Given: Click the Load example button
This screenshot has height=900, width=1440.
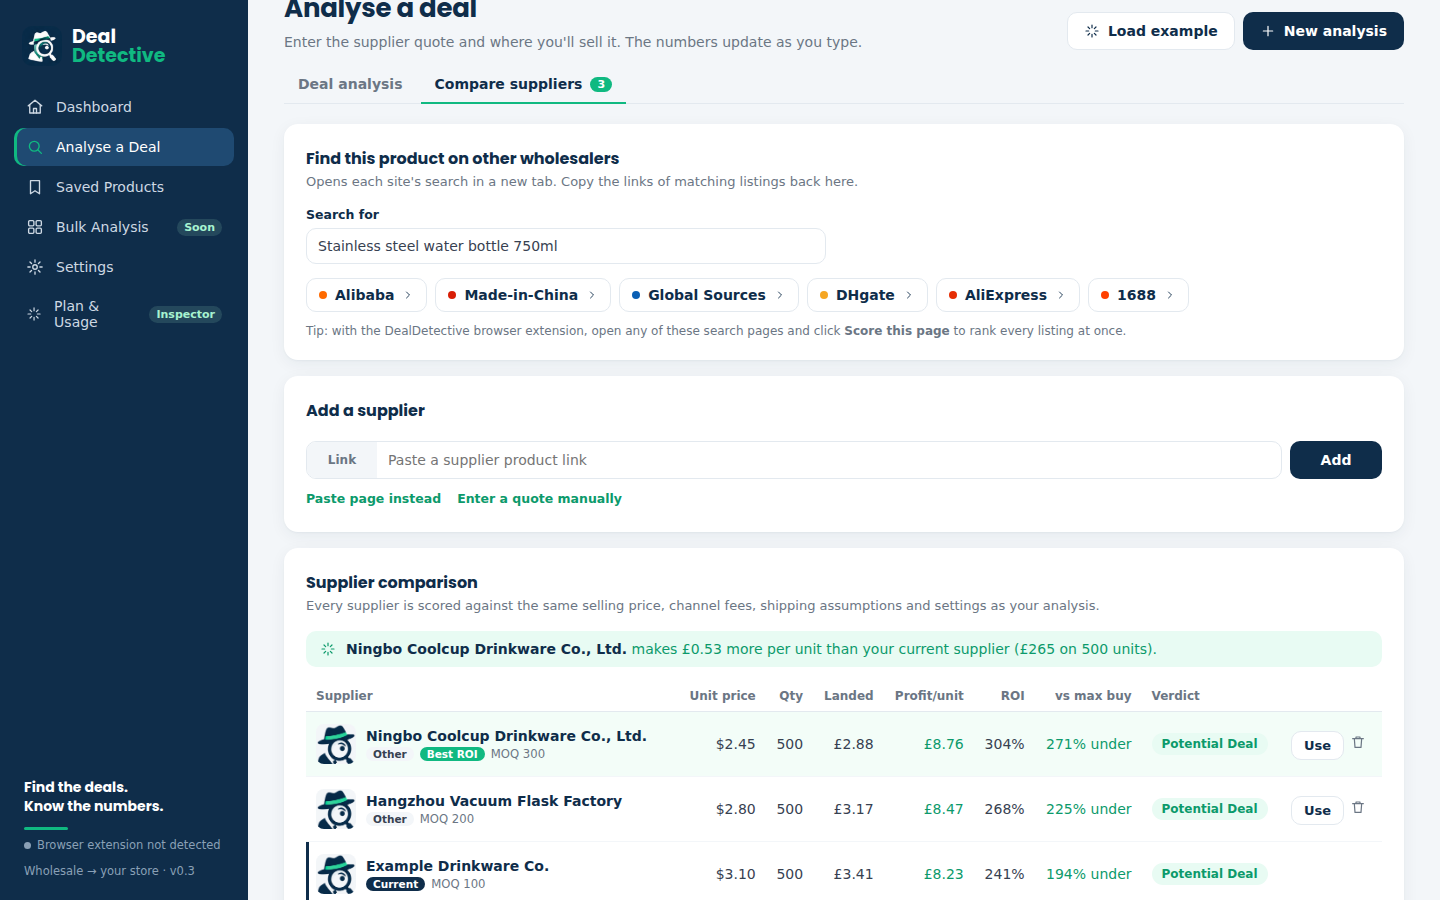Looking at the screenshot, I should pos(1151,31).
